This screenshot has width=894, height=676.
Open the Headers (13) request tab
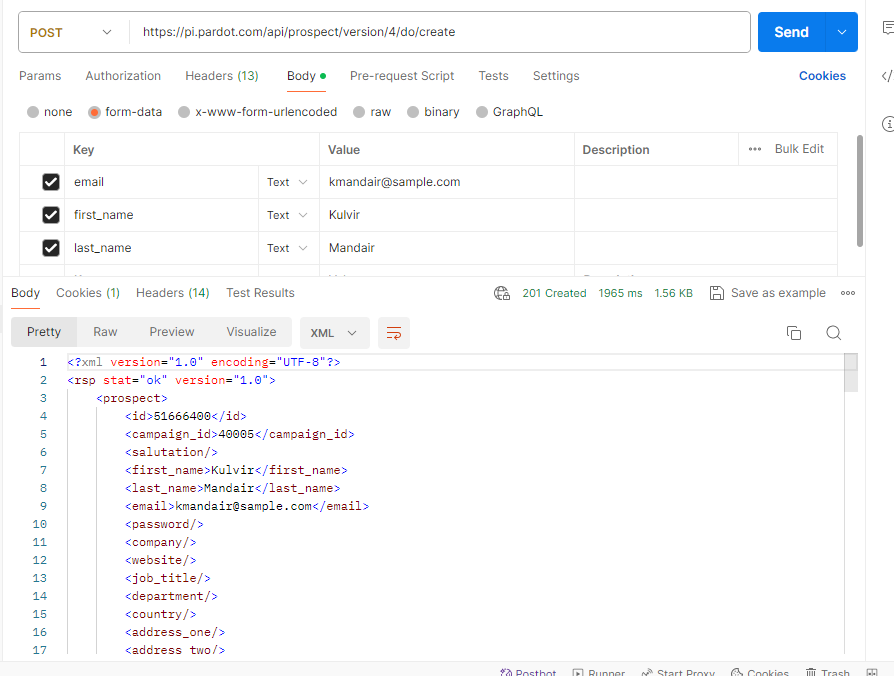[222, 76]
